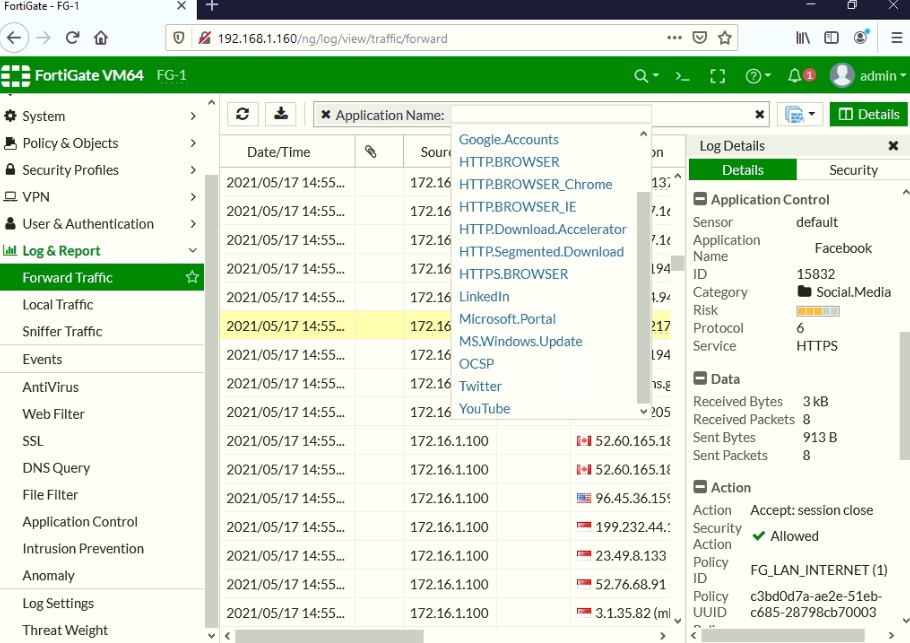Click the green Details button
This screenshot has width=910, height=643.
coord(868,113)
